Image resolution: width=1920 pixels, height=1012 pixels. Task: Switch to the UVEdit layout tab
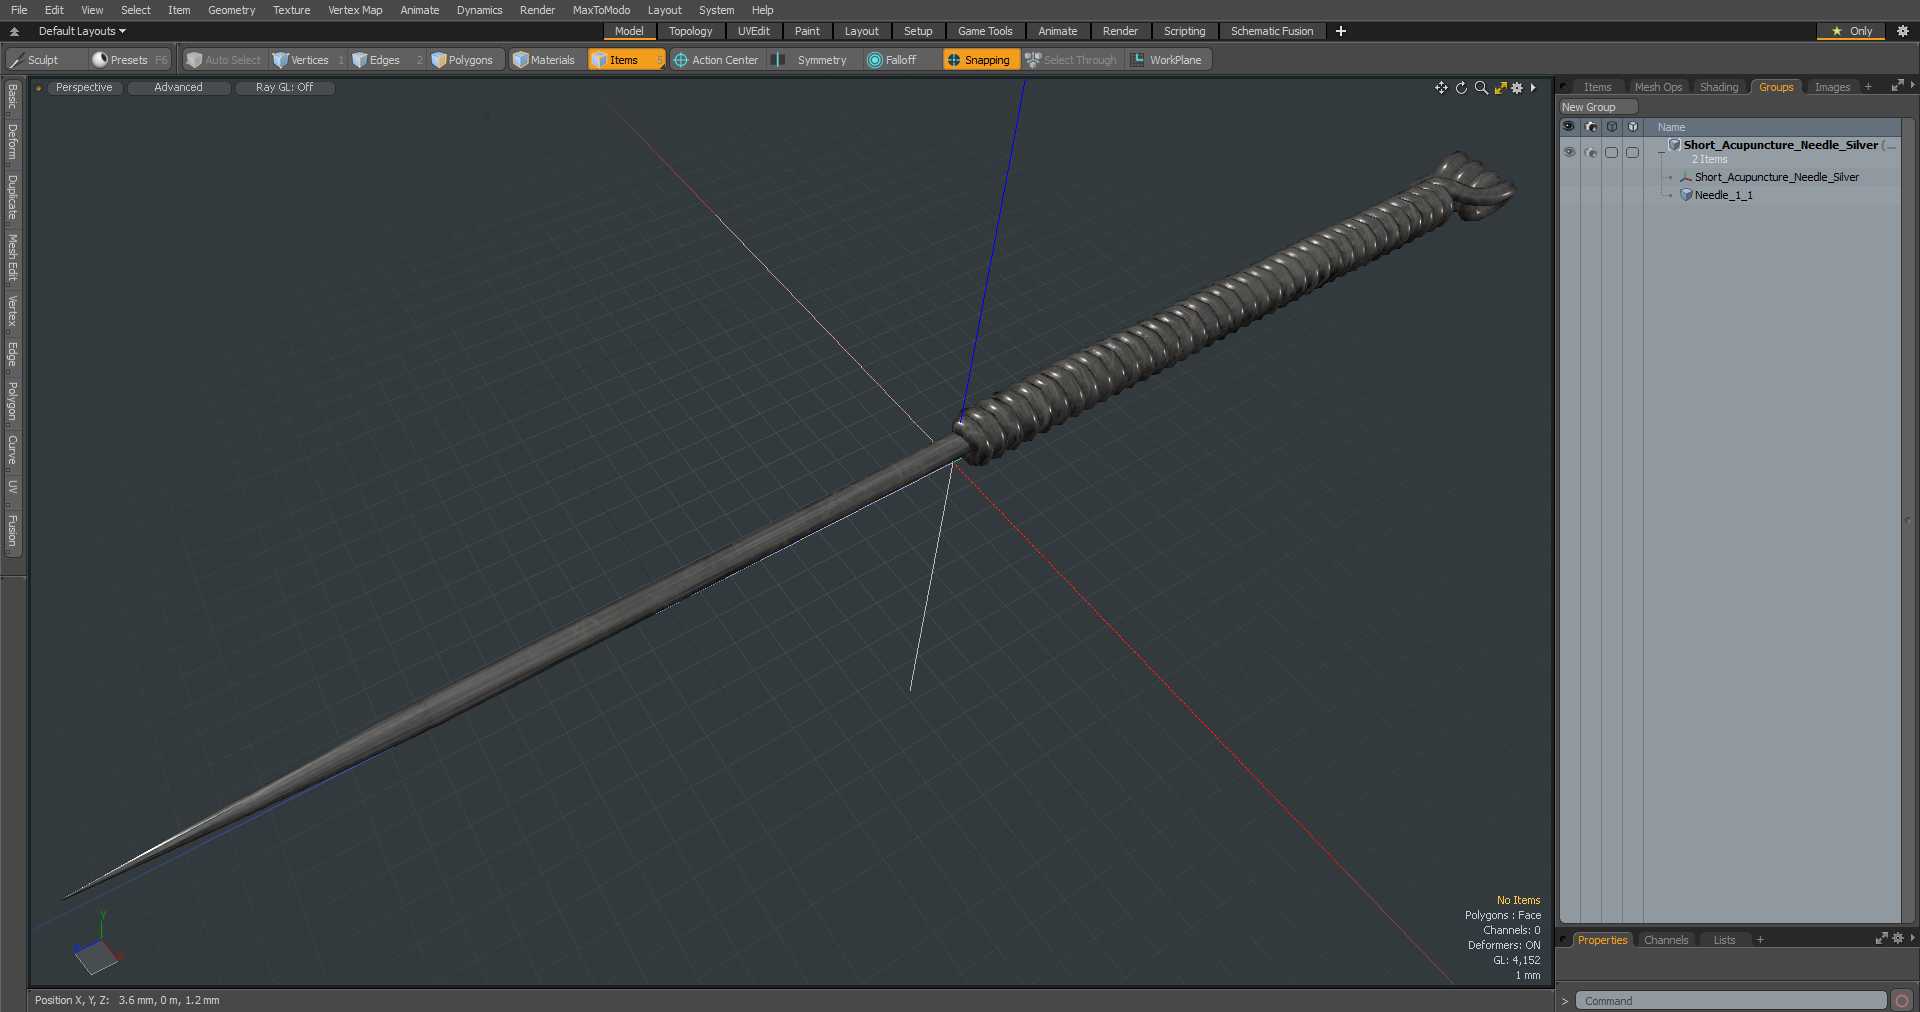pos(753,31)
